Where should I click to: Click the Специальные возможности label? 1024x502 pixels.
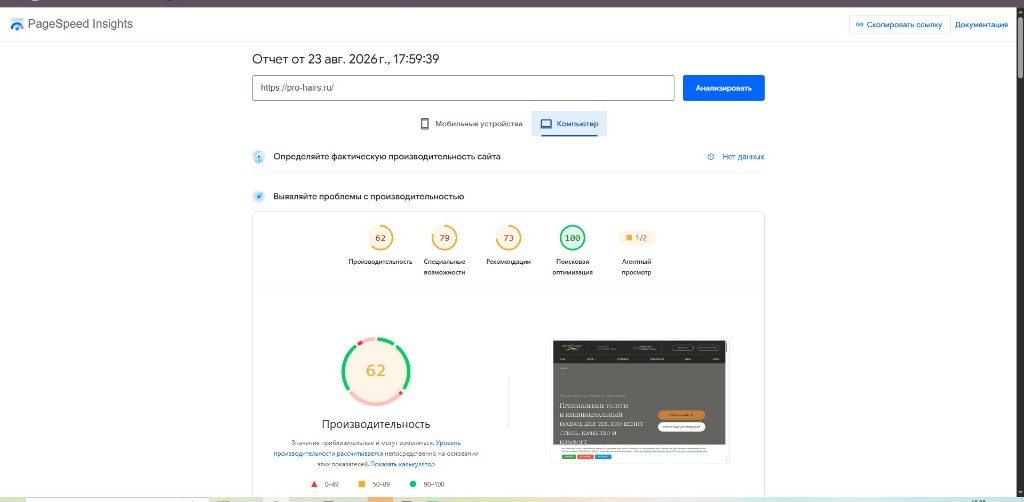coord(444,267)
